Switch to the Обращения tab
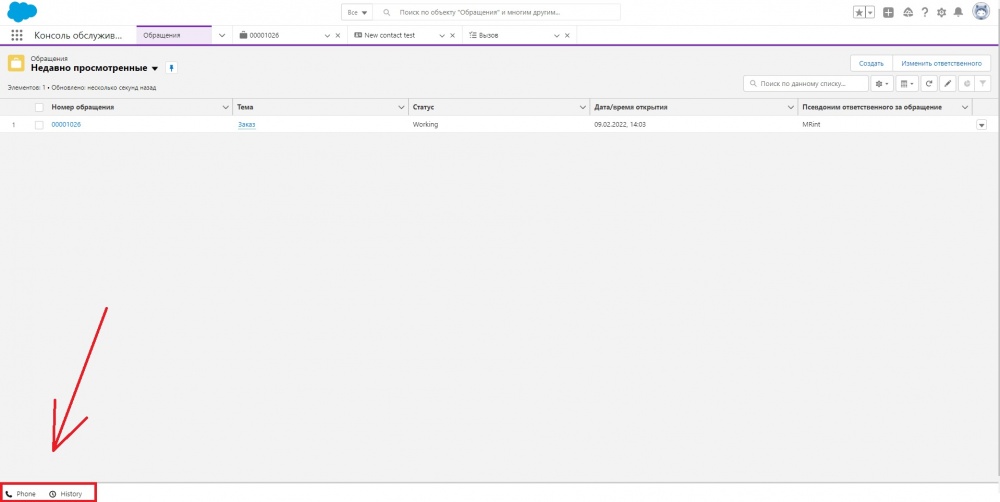Image resolution: width=1000 pixels, height=502 pixels. (173, 36)
